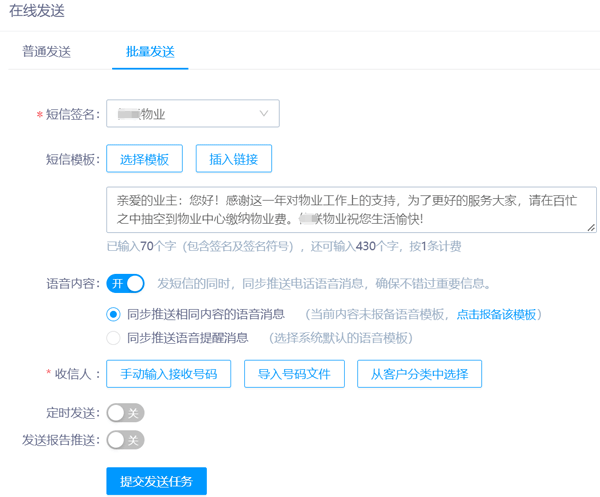Image resolution: width=600 pixels, height=497 pixels.
Task: Switch to the 普通发送 tab
Action: click(x=46, y=51)
